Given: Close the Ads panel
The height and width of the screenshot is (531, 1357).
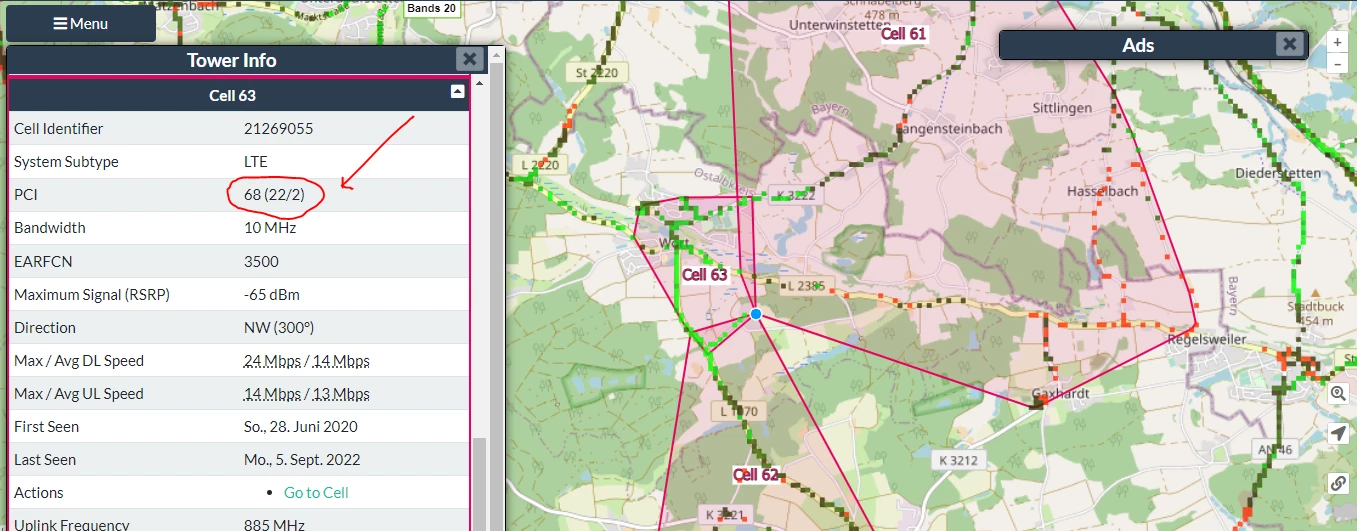Looking at the screenshot, I should click(x=1290, y=44).
